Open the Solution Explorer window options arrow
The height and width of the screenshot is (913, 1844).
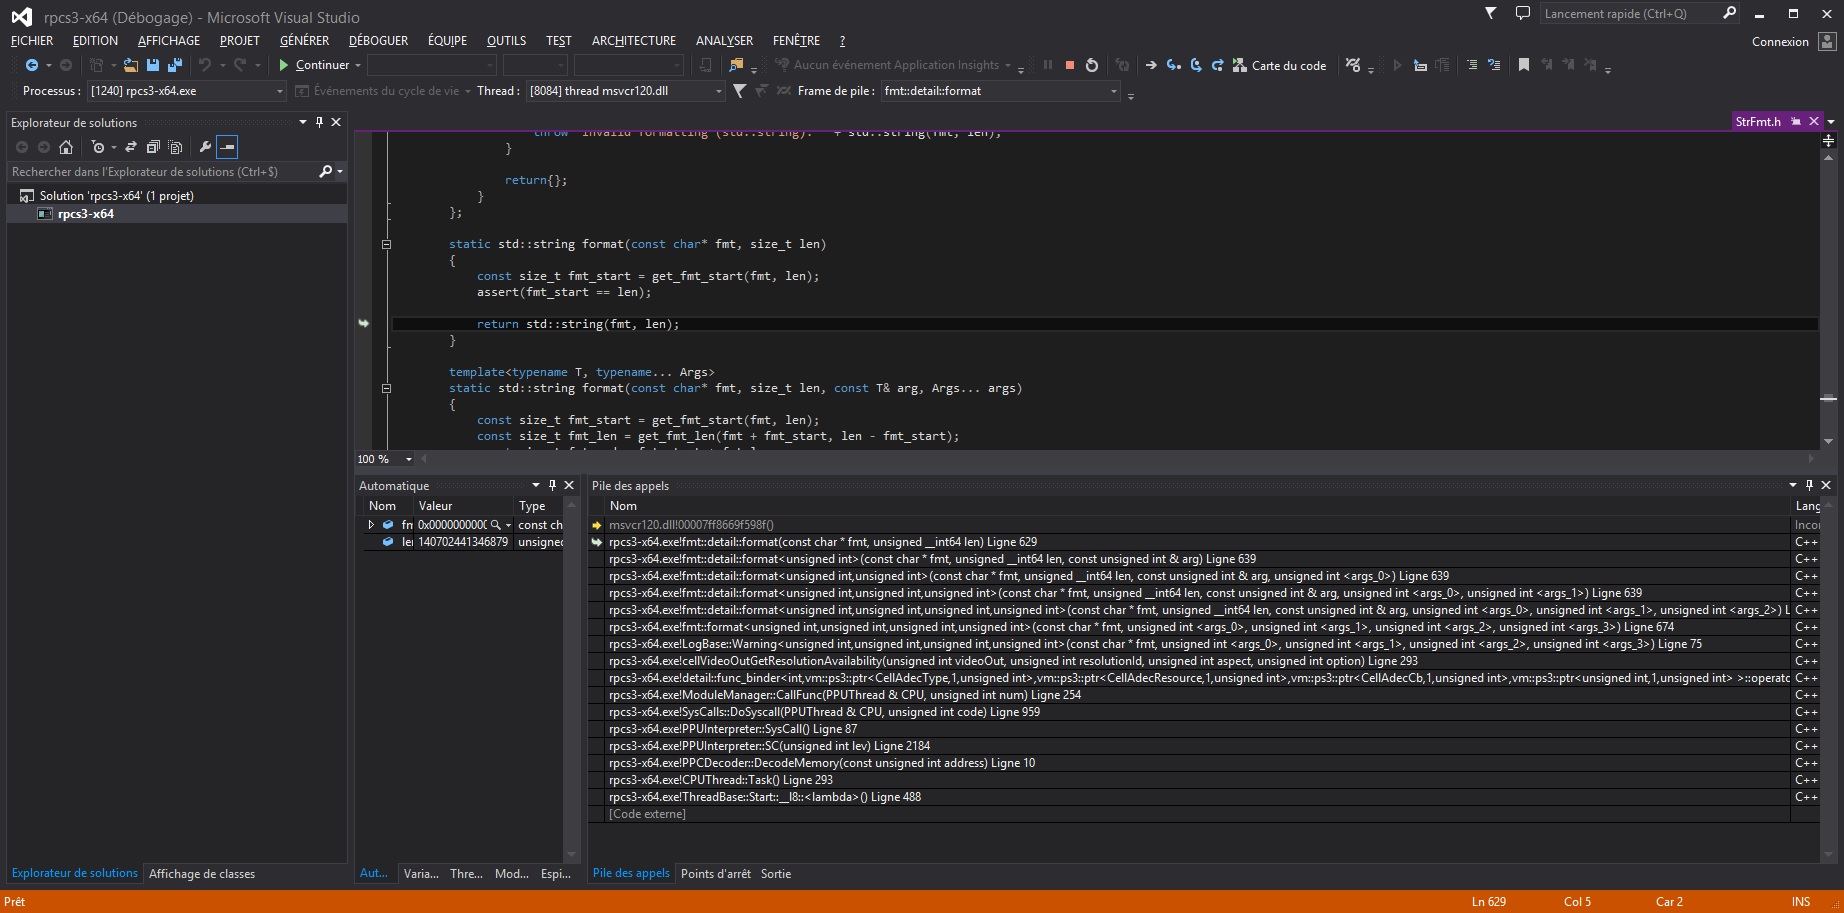point(303,122)
